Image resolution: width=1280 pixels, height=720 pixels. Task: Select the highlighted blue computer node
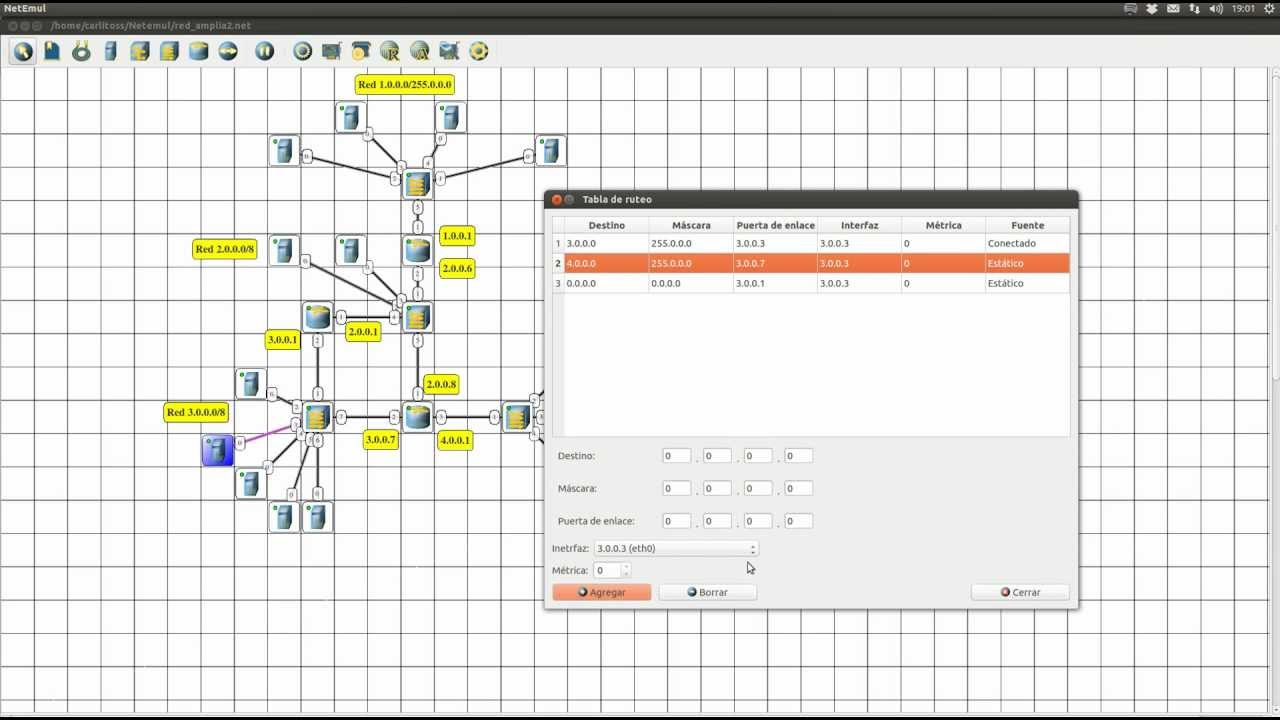(218, 450)
